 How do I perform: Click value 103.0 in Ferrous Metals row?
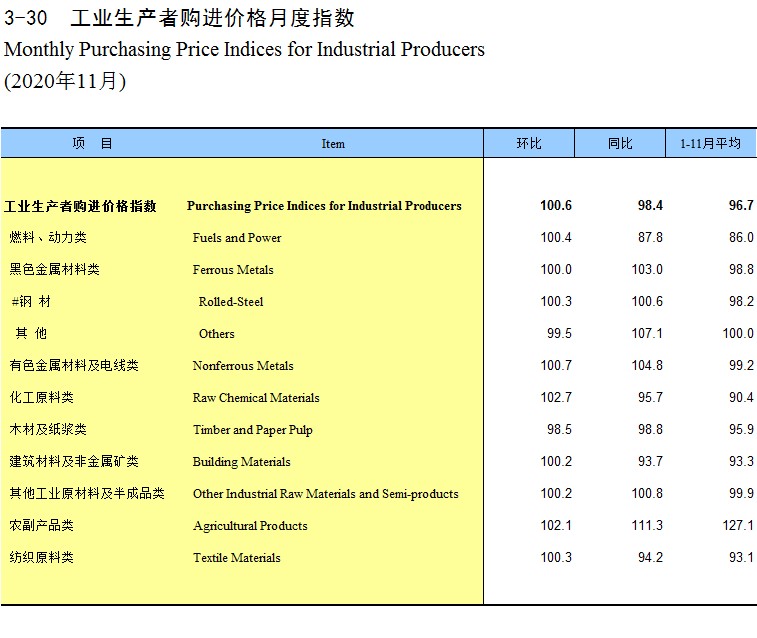[647, 269]
